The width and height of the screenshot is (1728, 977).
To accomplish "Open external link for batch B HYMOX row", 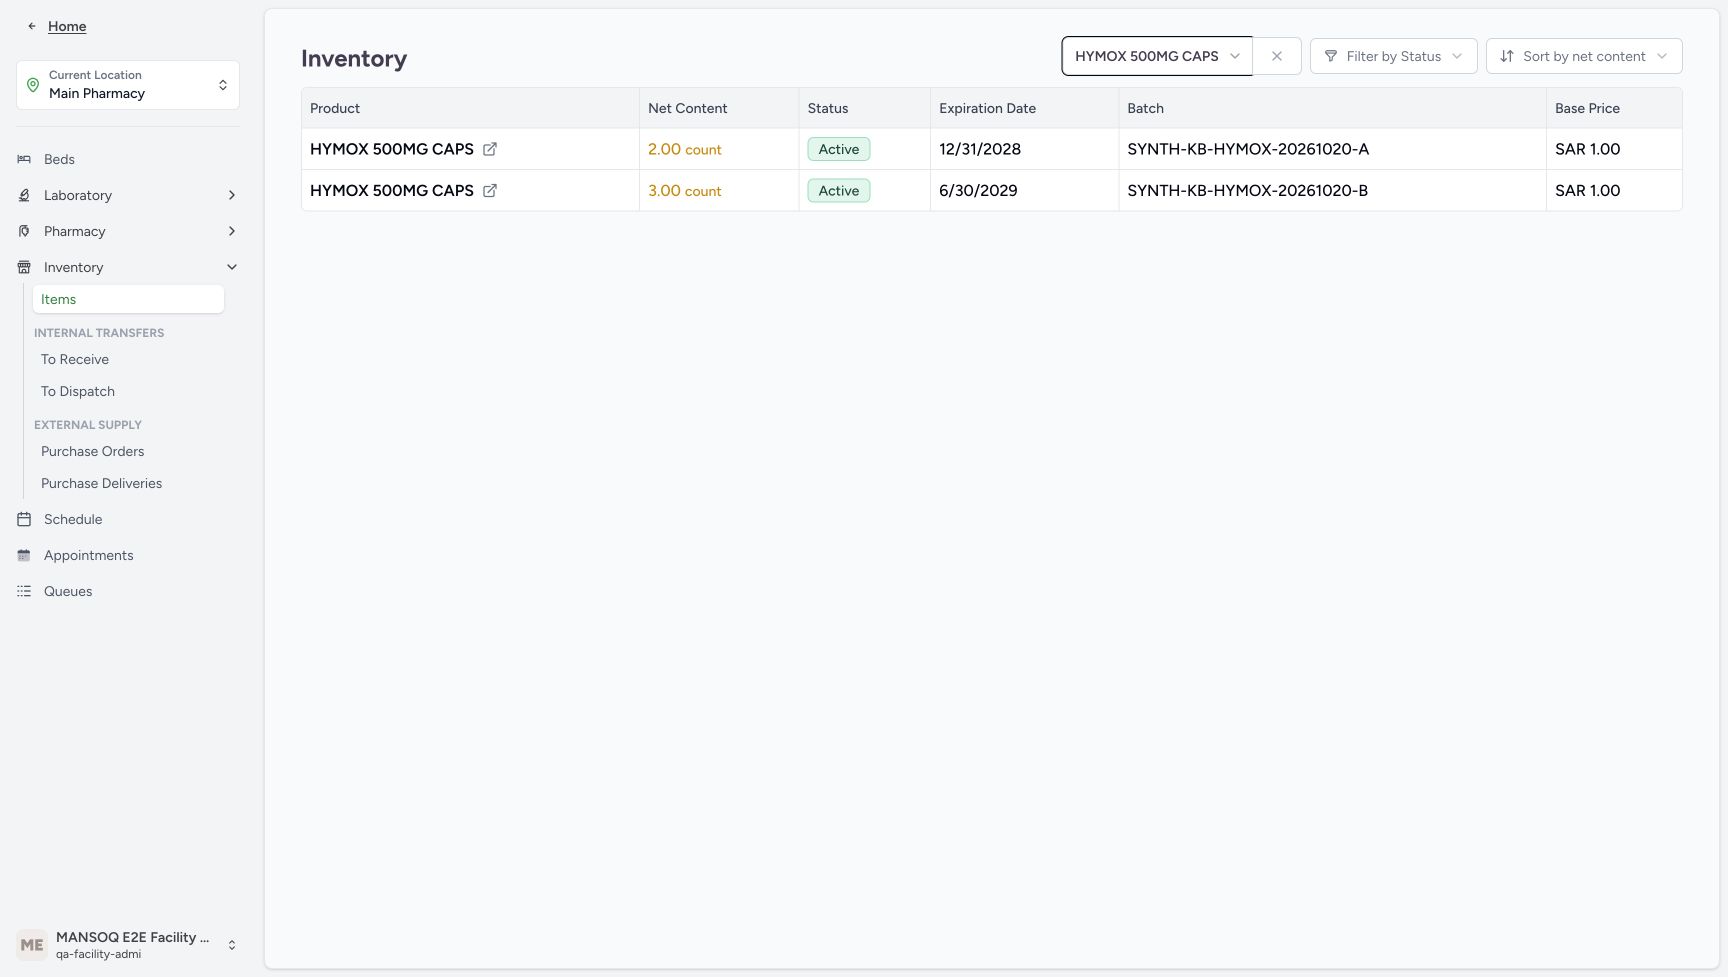I will point(490,190).
